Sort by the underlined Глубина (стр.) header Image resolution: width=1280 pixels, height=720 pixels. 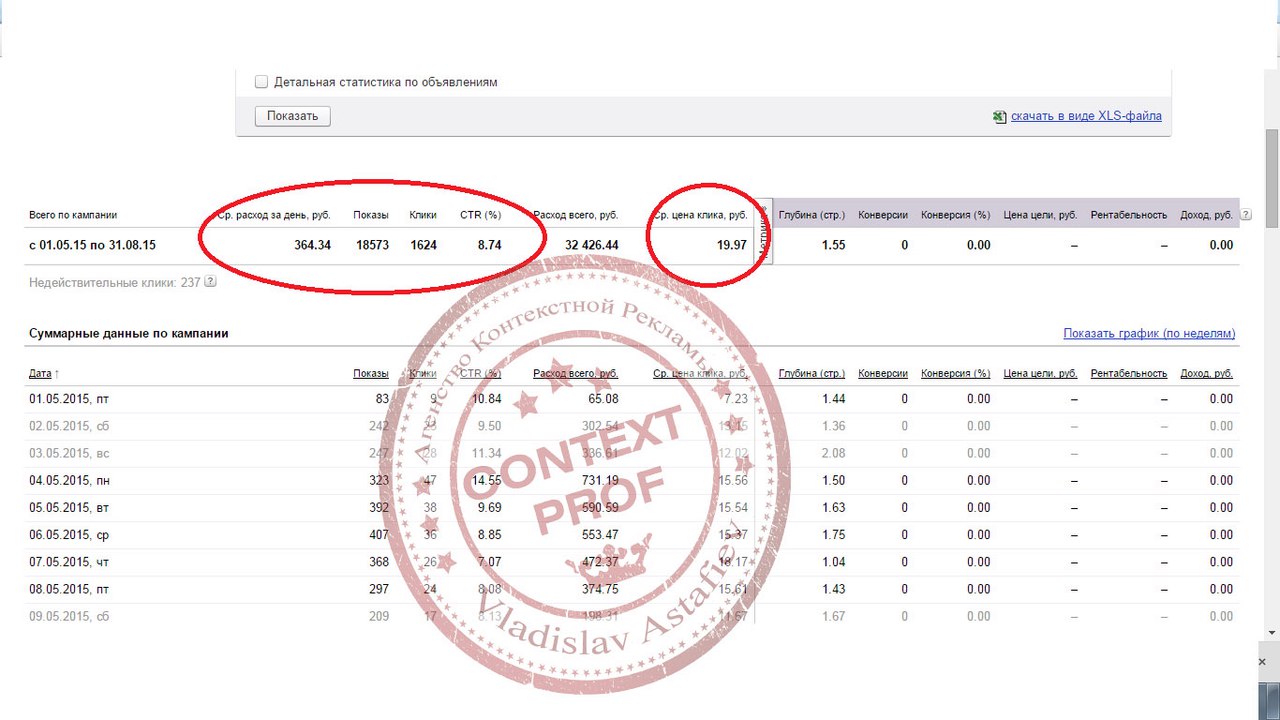point(812,373)
